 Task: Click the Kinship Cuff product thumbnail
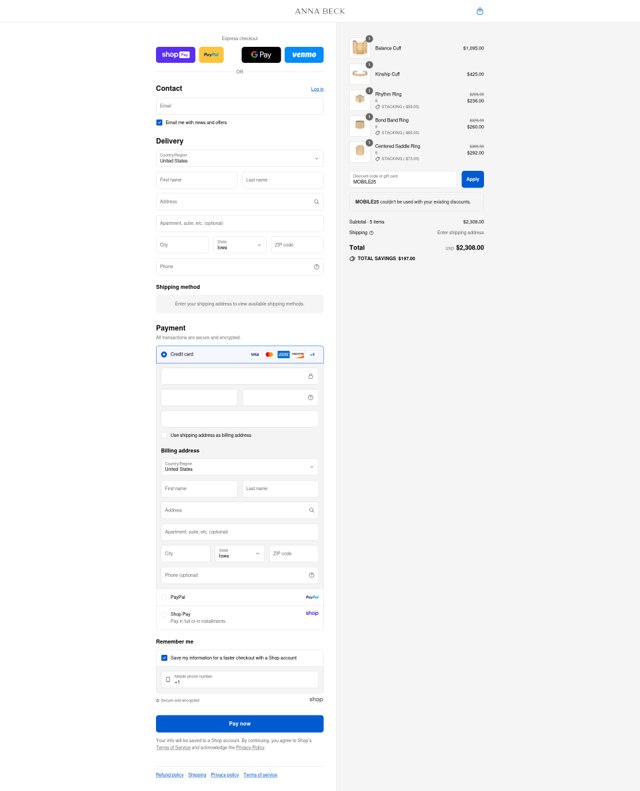[x=360, y=74]
